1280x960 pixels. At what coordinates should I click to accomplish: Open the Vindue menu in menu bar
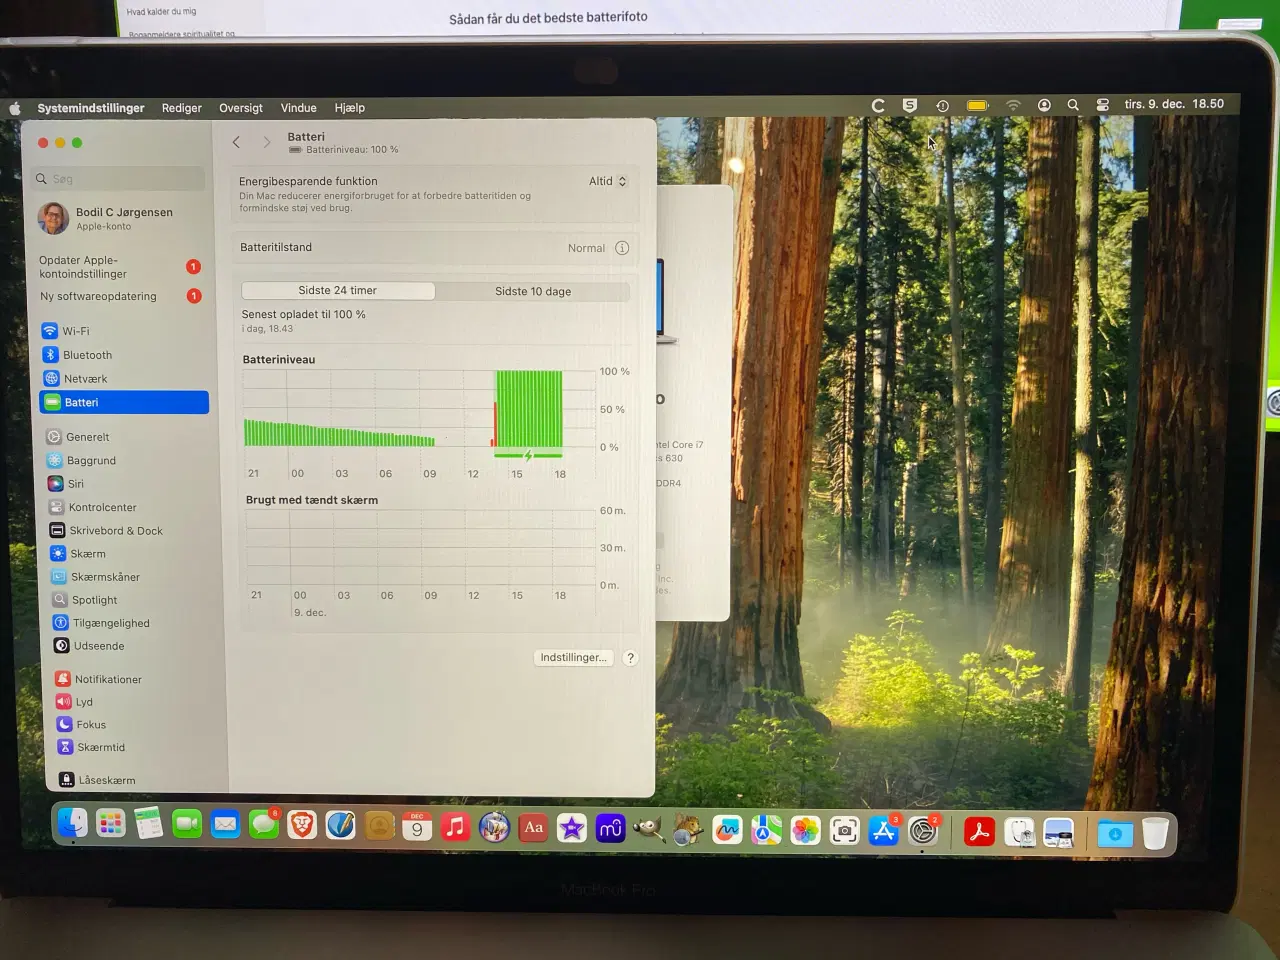(298, 107)
